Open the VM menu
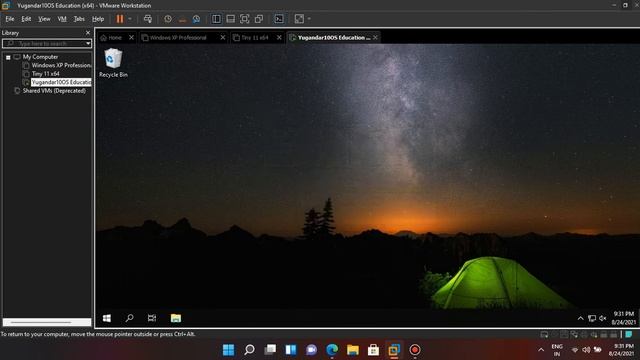640x360 pixels. click(x=62, y=19)
